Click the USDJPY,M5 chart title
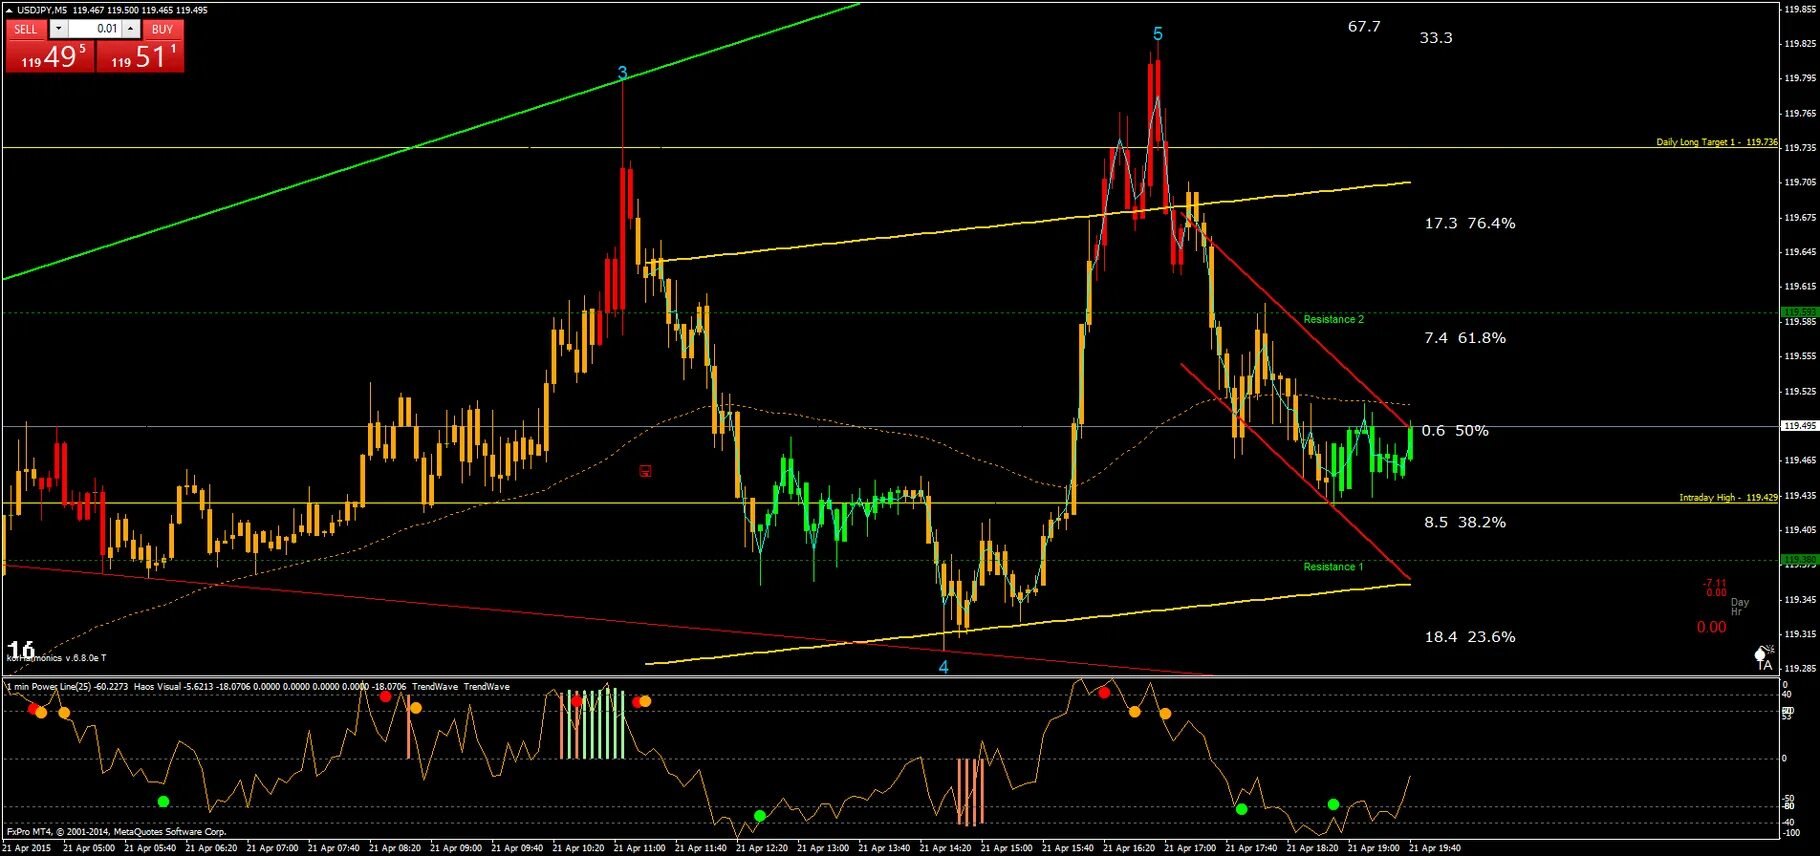The height and width of the screenshot is (856, 1820). [x=42, y=10]
